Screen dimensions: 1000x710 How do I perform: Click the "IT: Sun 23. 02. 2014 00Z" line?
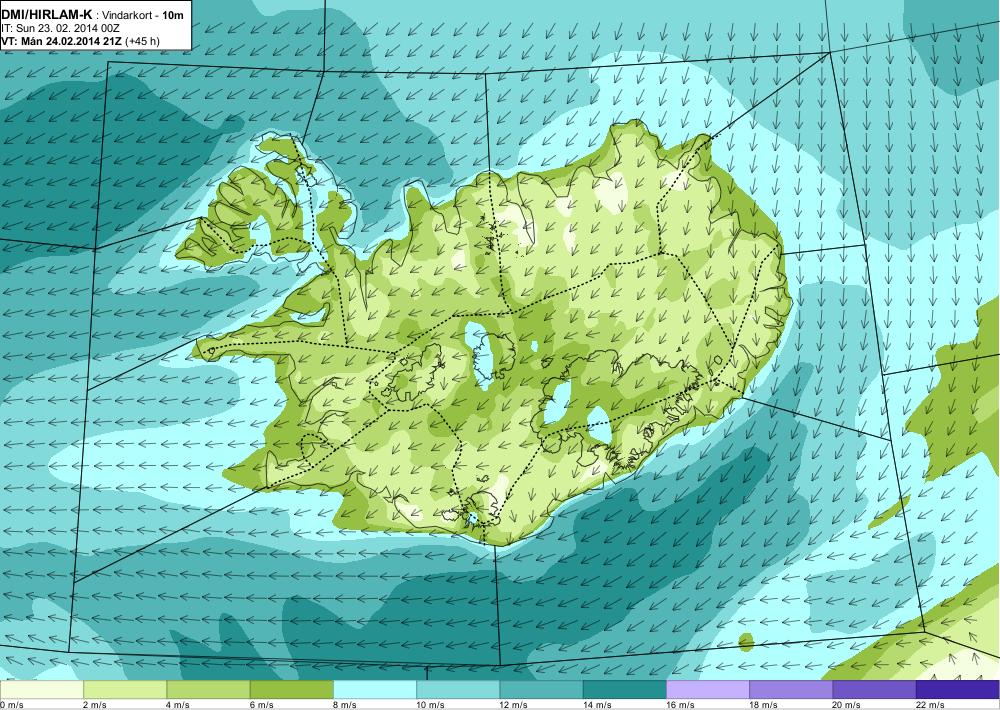tap(61, 28)
